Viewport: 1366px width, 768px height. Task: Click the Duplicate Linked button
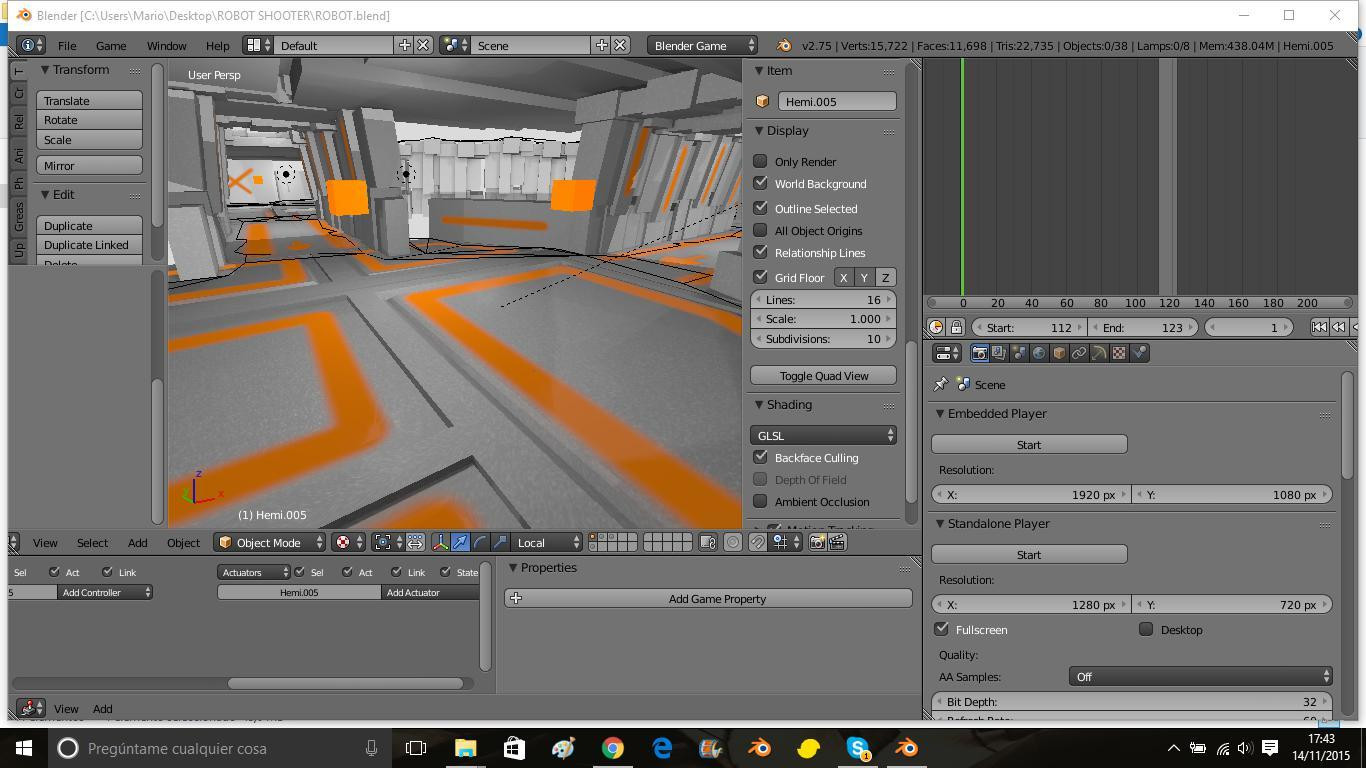tap(89, 244)
